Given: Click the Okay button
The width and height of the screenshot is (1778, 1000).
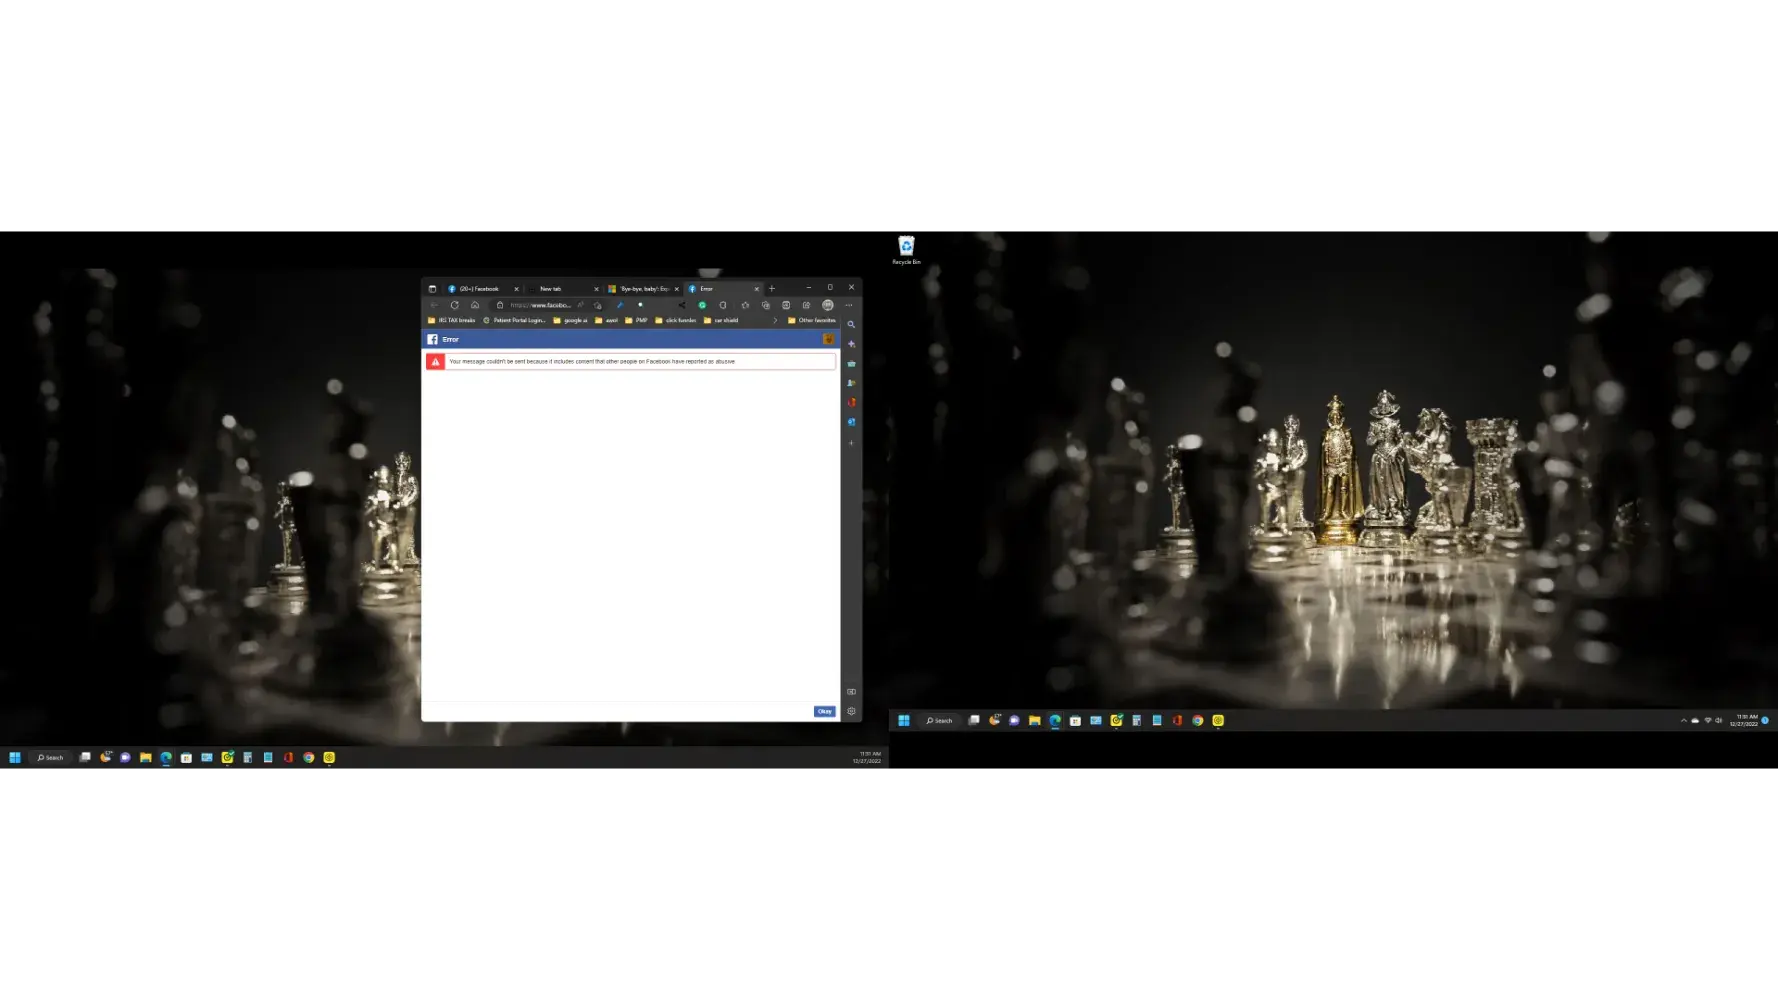Looking at the screenshot, I should tap(825, 711).
